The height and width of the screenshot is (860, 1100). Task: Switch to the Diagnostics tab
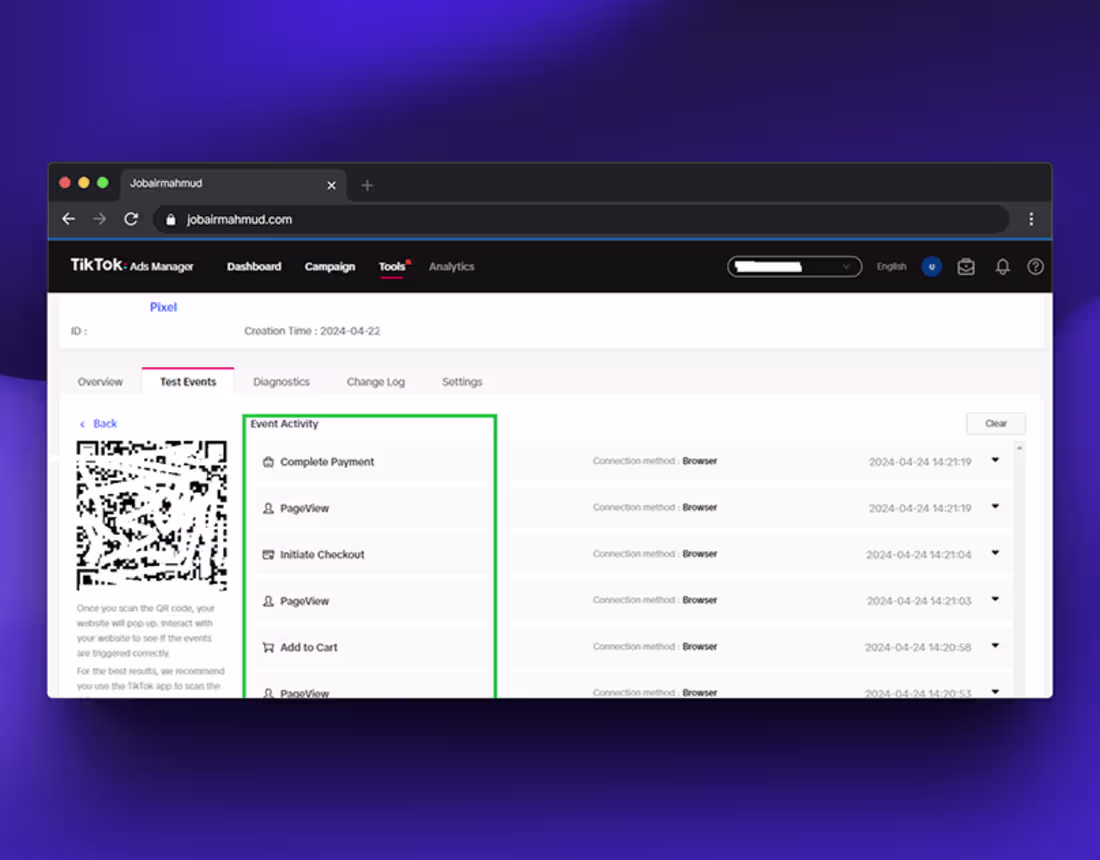281,381
